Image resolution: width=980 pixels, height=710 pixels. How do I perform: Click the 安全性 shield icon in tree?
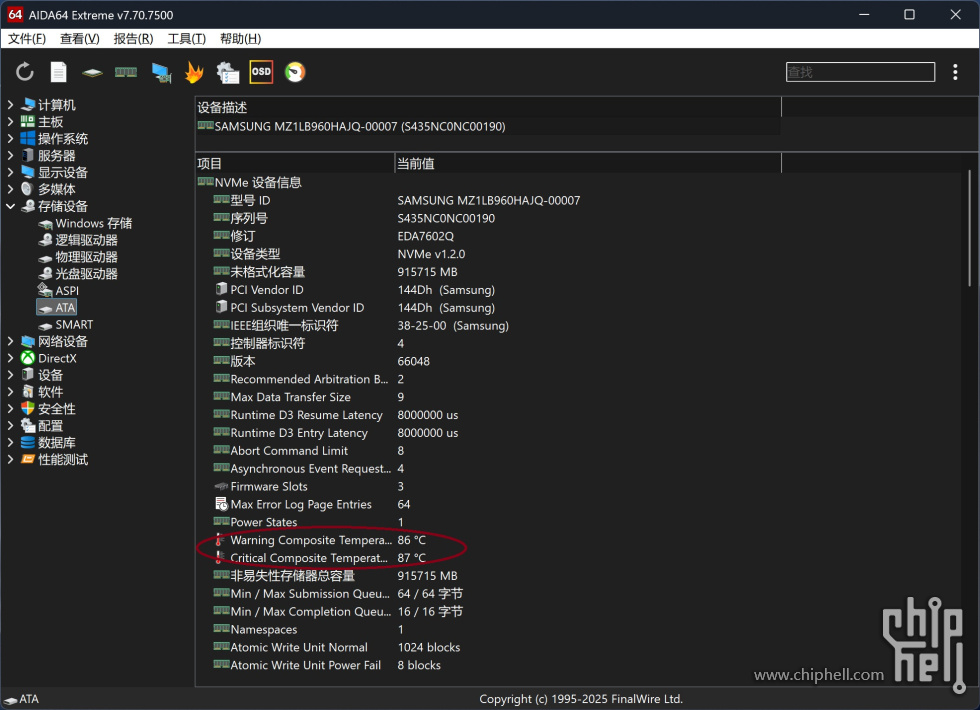[28, 409]
